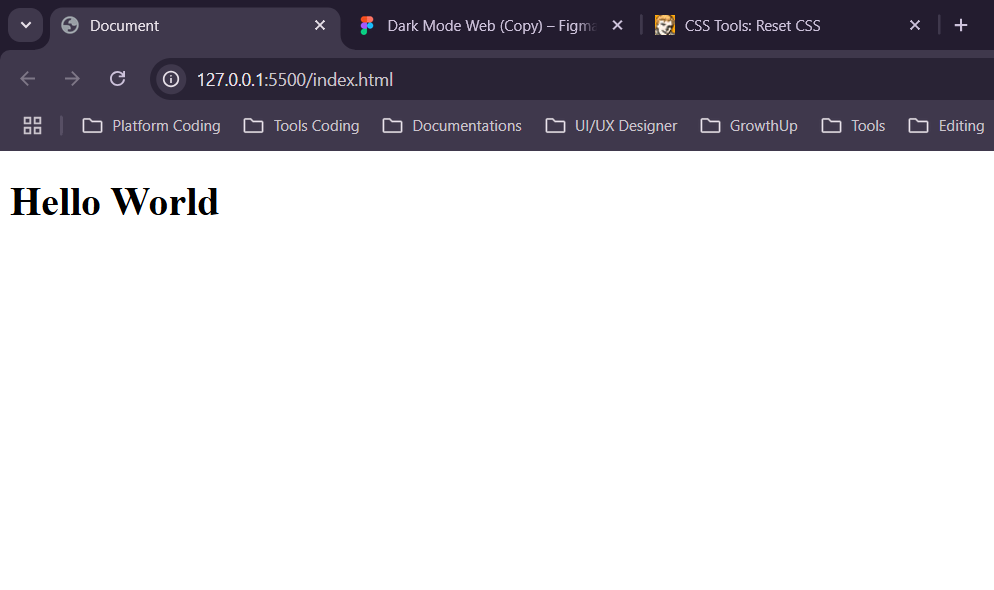Screen dimensions: 994x590
Task: Open a new tab with plus button
Action: [961, 25]
